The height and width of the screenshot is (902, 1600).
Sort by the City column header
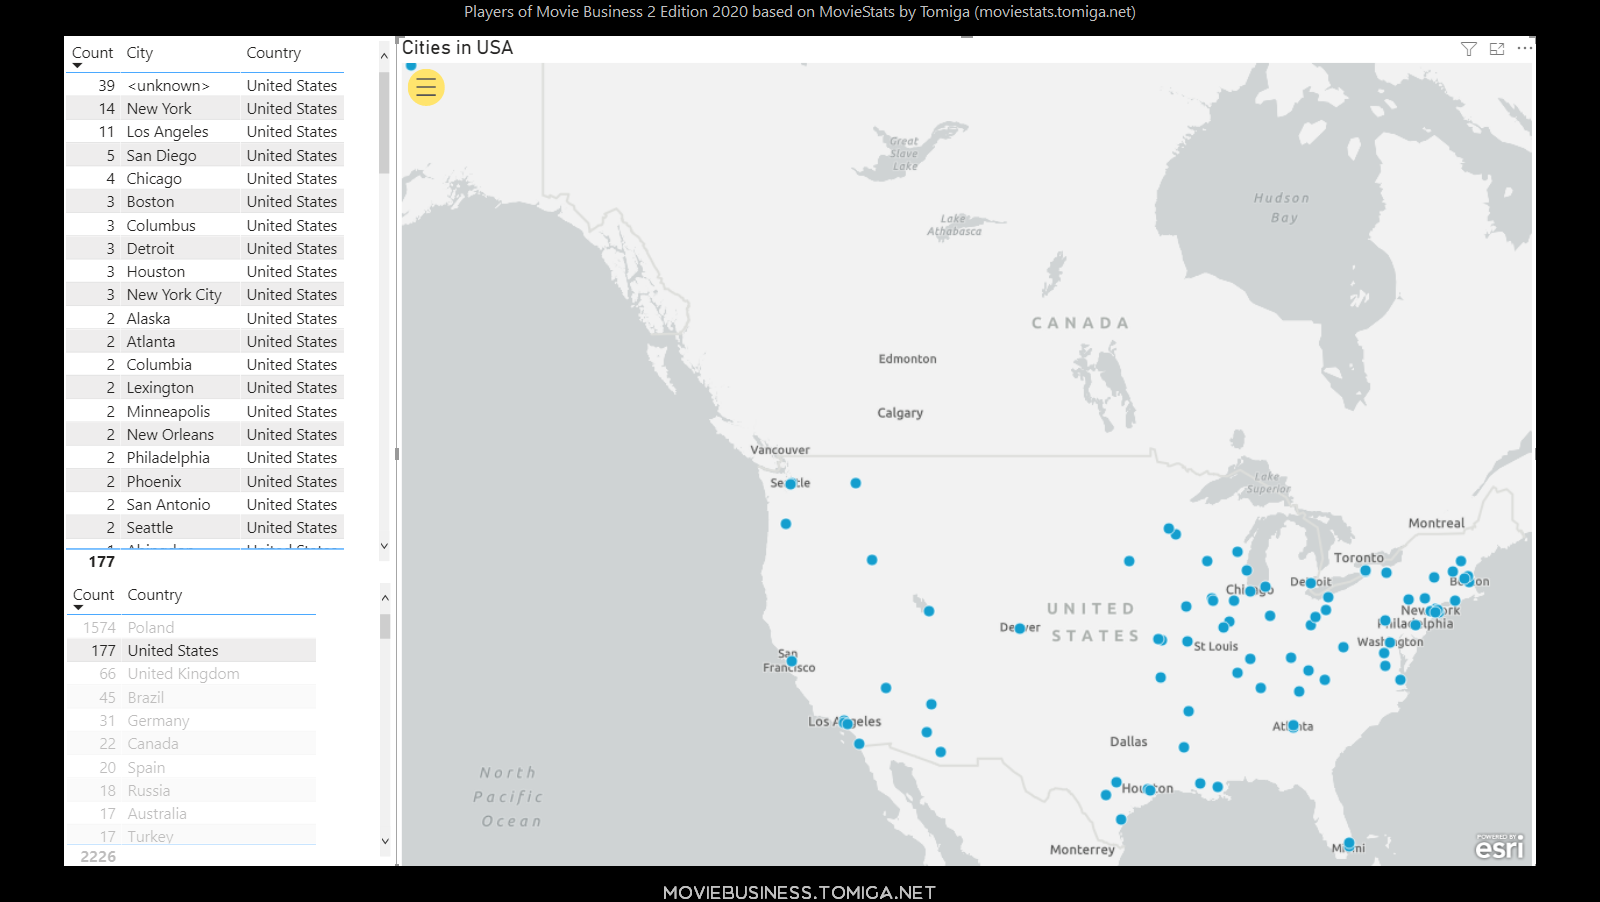(140, 53)
